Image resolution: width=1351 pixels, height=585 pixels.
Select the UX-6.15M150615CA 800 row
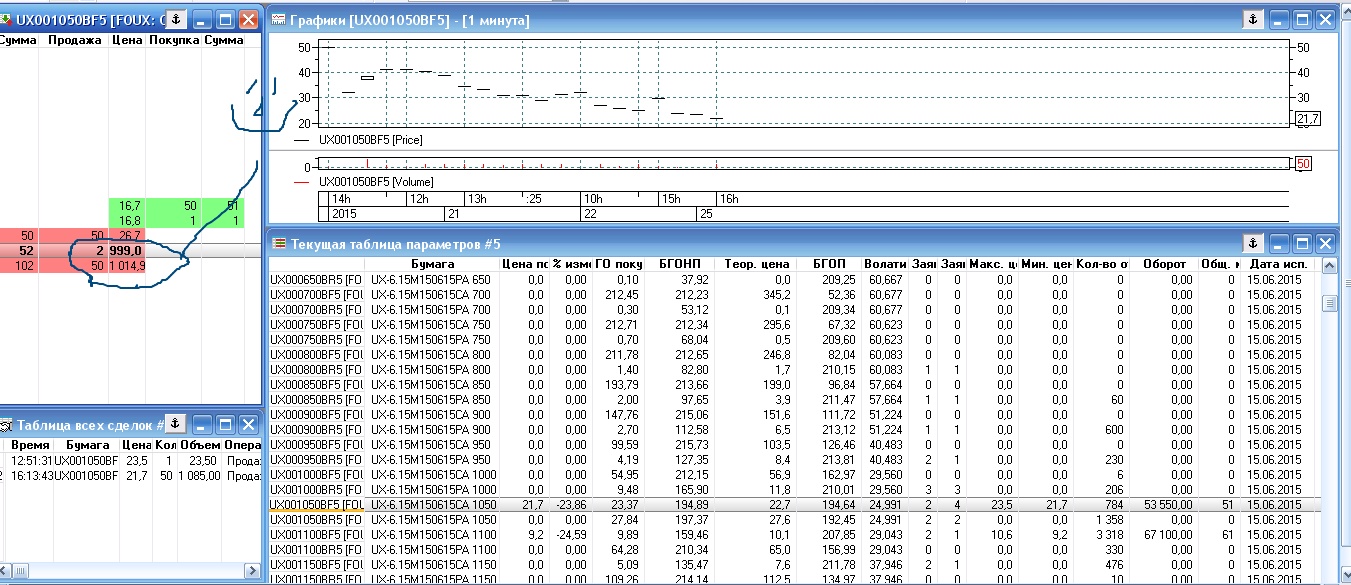pos(793,355)
